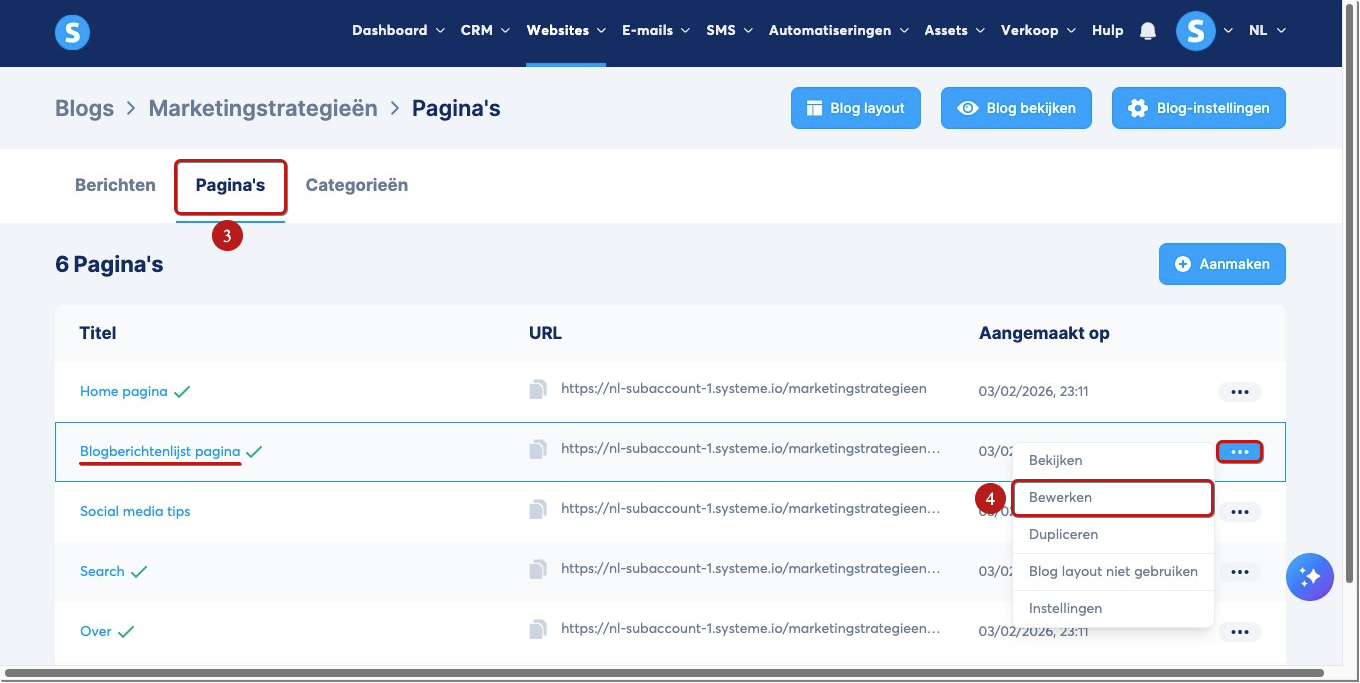The height and width of the screenshot is (683, 1360).
Task: Open the SMS dropdown
Action: click(729, 30)
